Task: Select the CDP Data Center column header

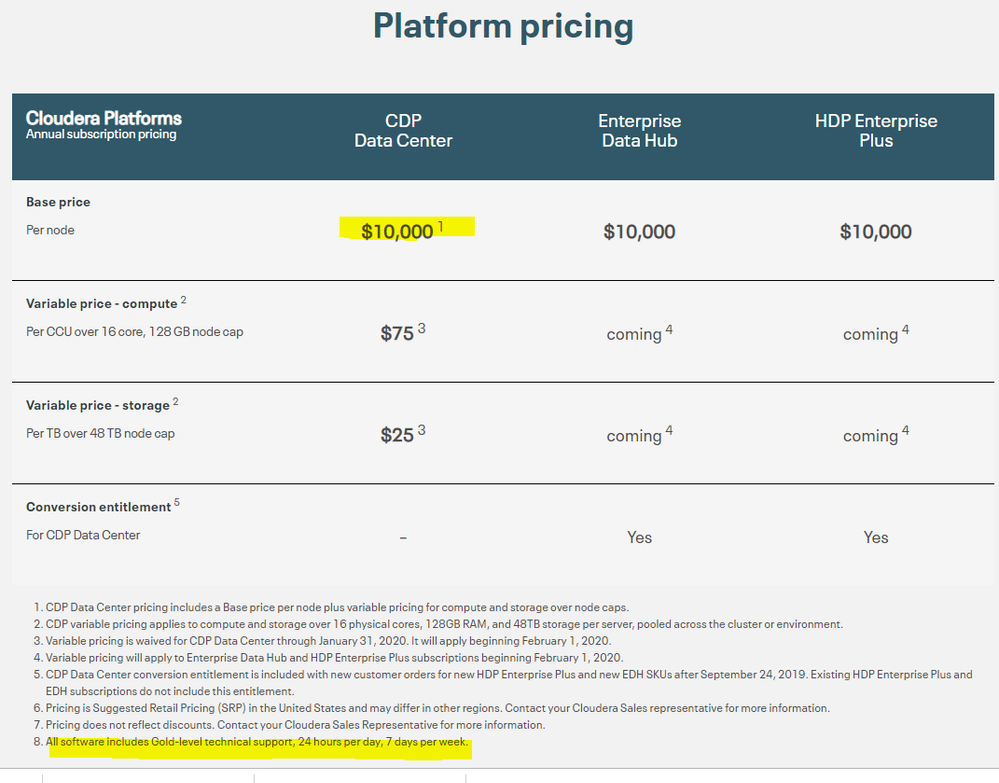Action: click(403, 131)
